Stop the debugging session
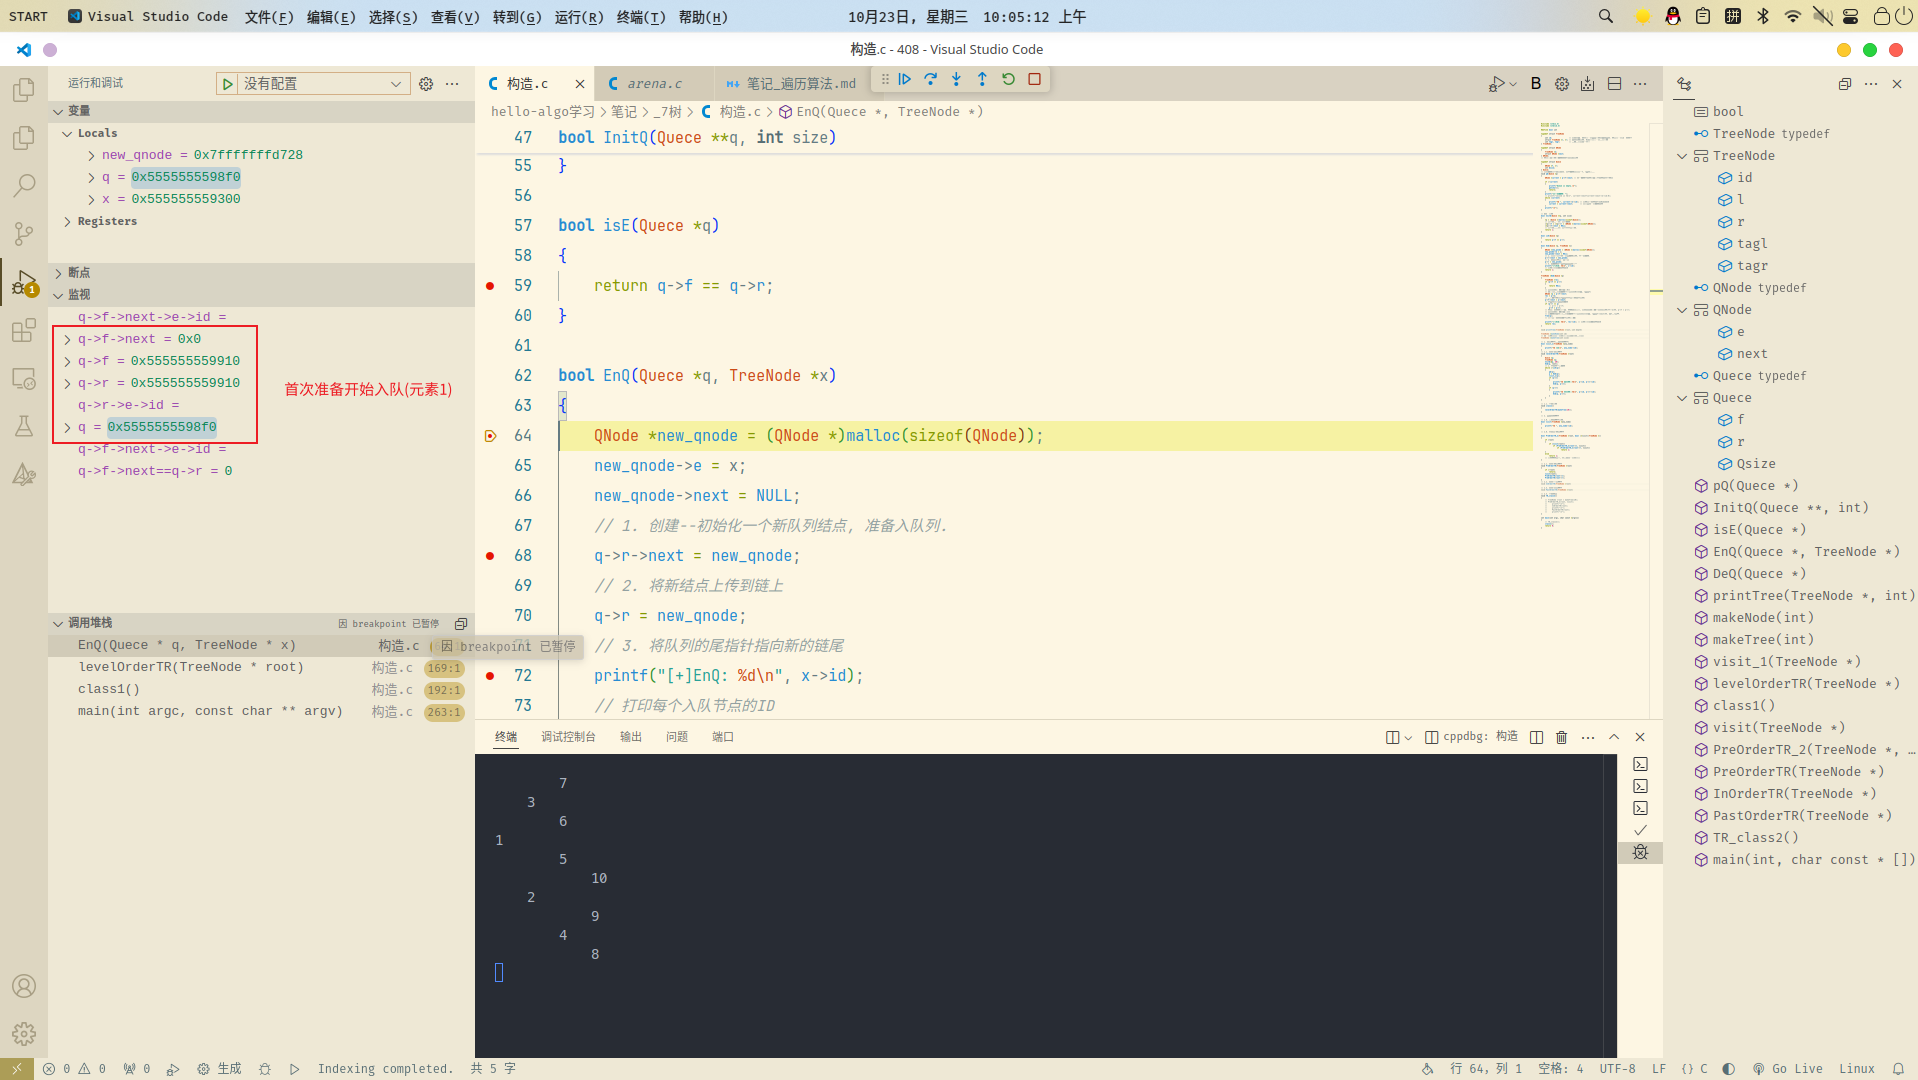The height and width of the screenshot is (1080, 1918). pyautogui.click(x=1035, y=79)
